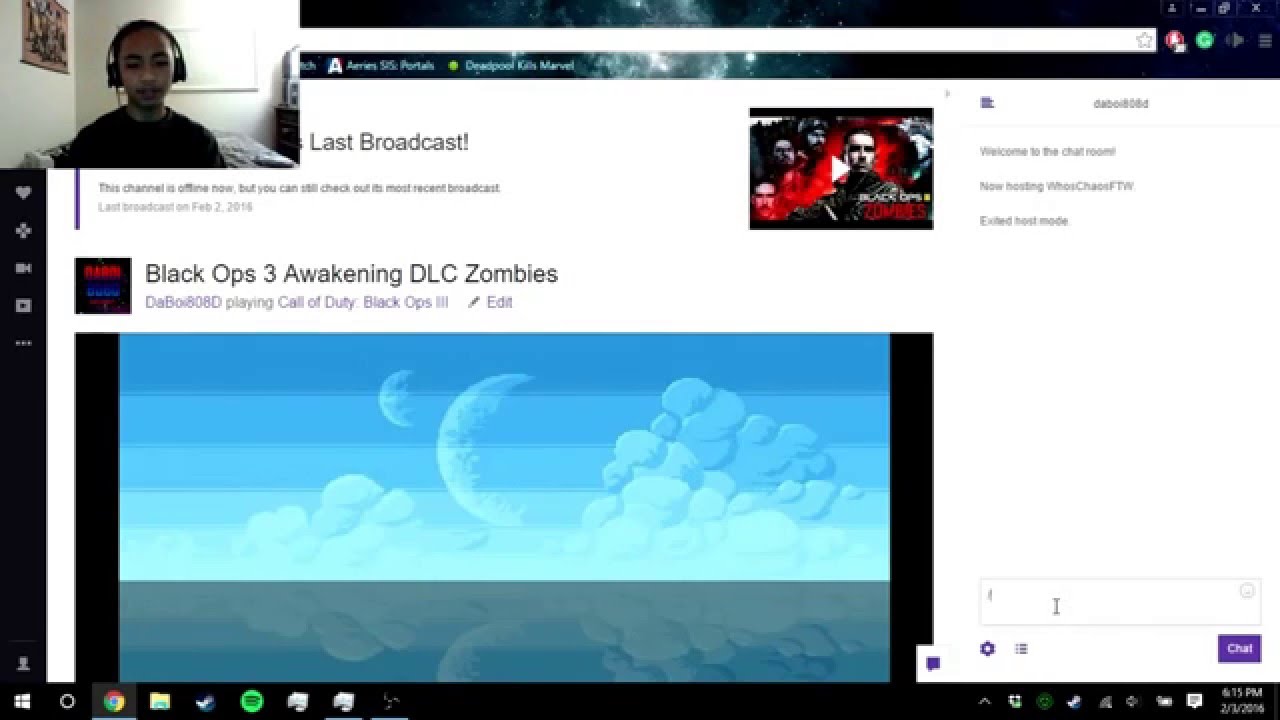Screen dimensions: 1280x720
Task: Click the 'Exited host mode' chat message
Action: click(1024, 221)
